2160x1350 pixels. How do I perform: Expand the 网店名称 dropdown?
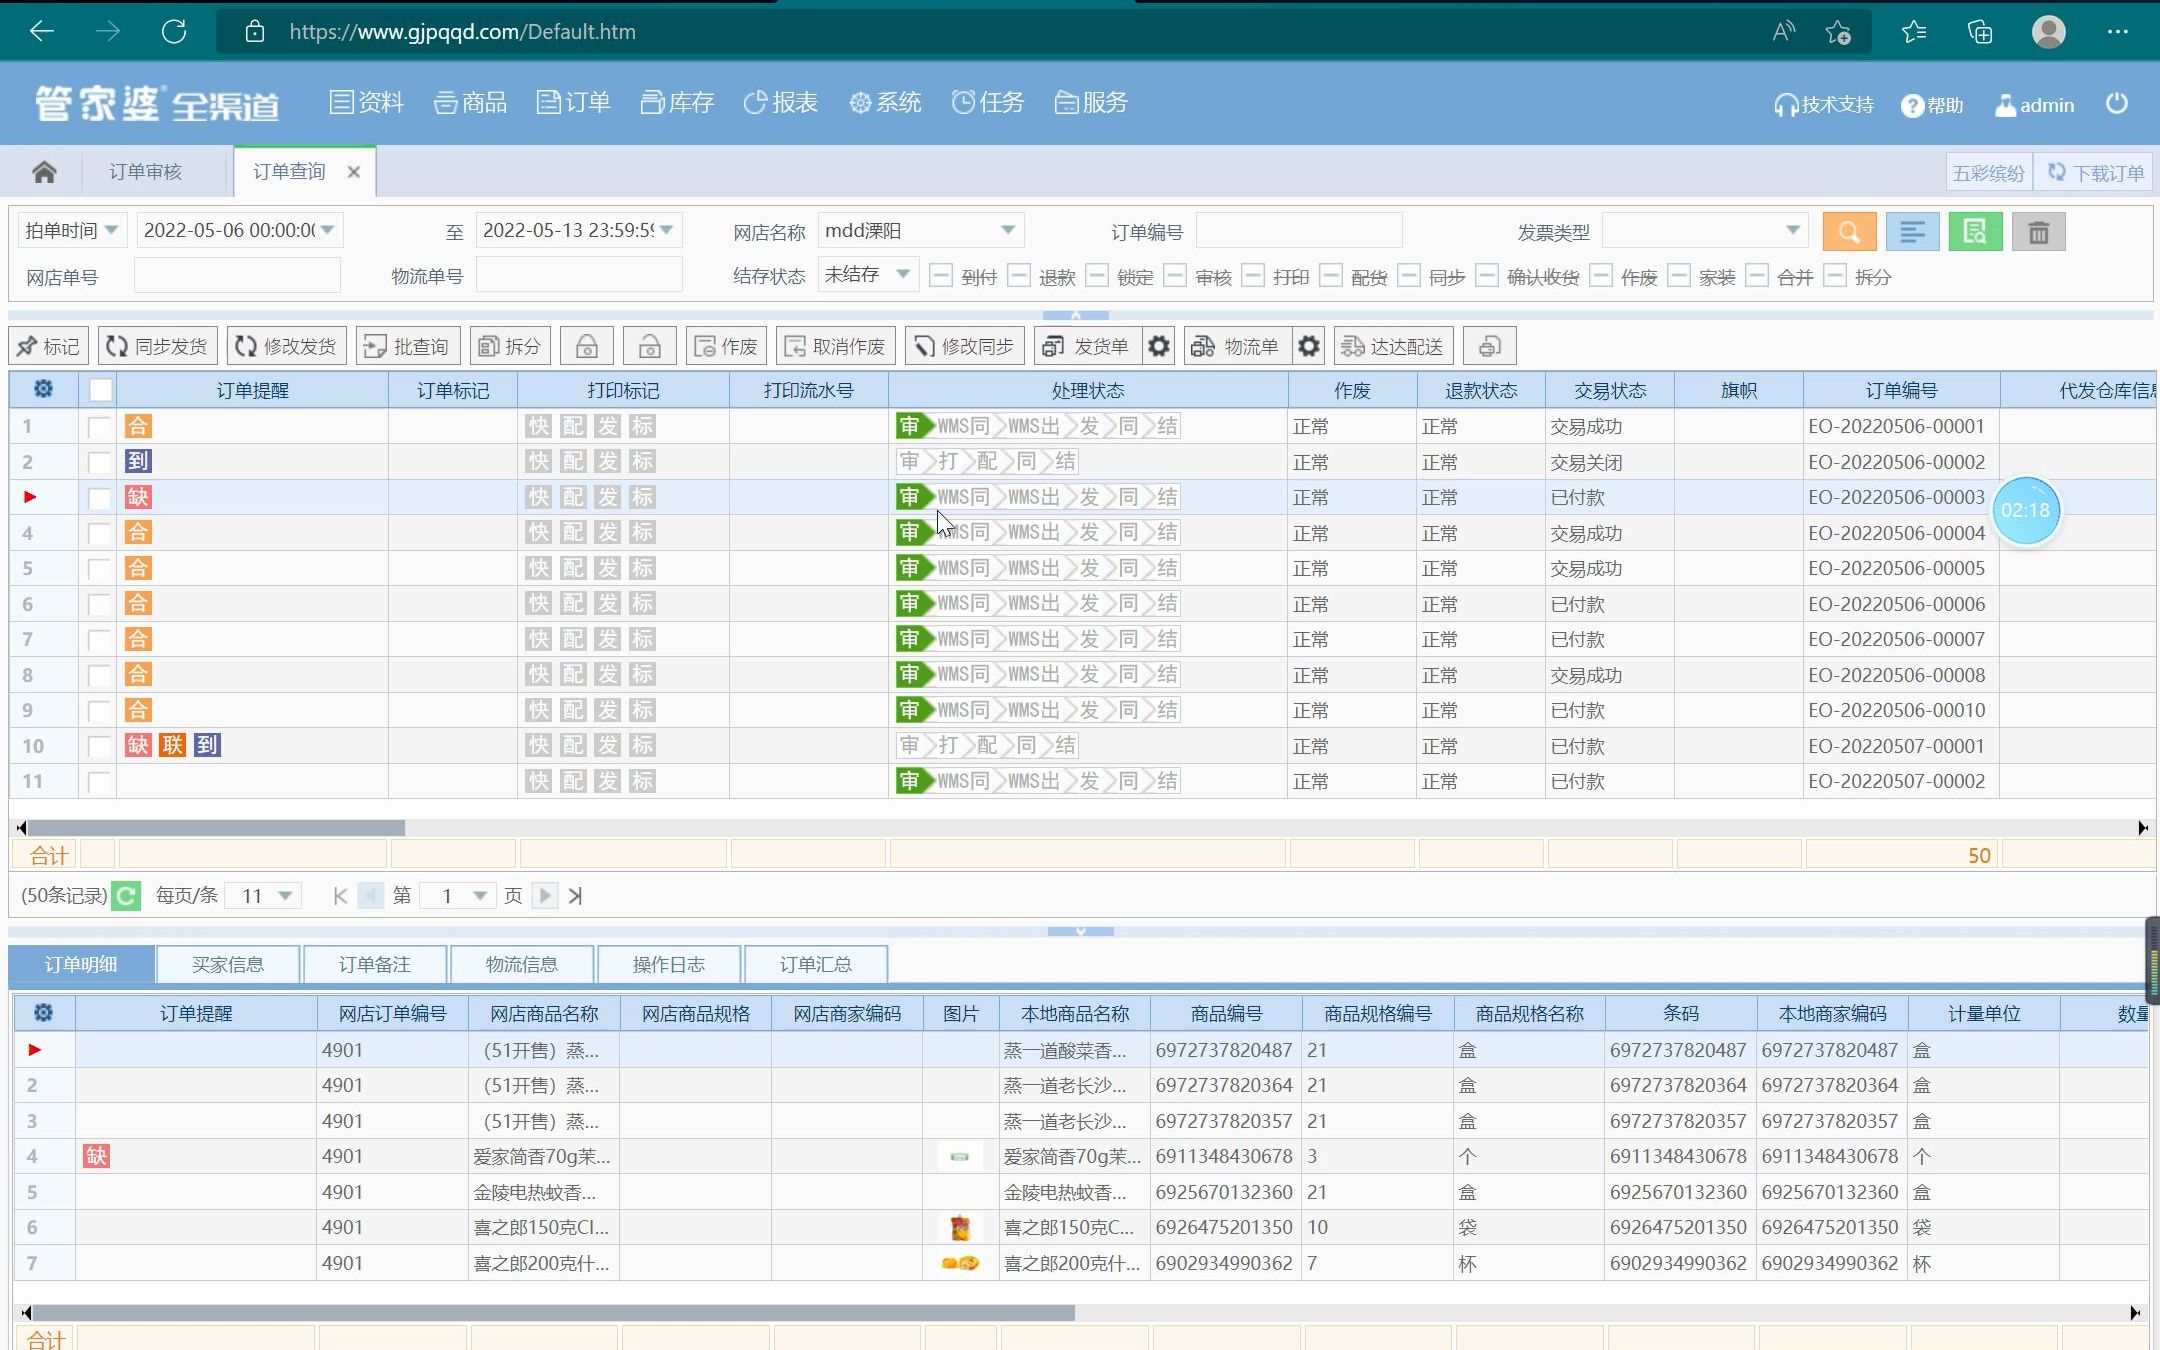(x=1008, y=230)
